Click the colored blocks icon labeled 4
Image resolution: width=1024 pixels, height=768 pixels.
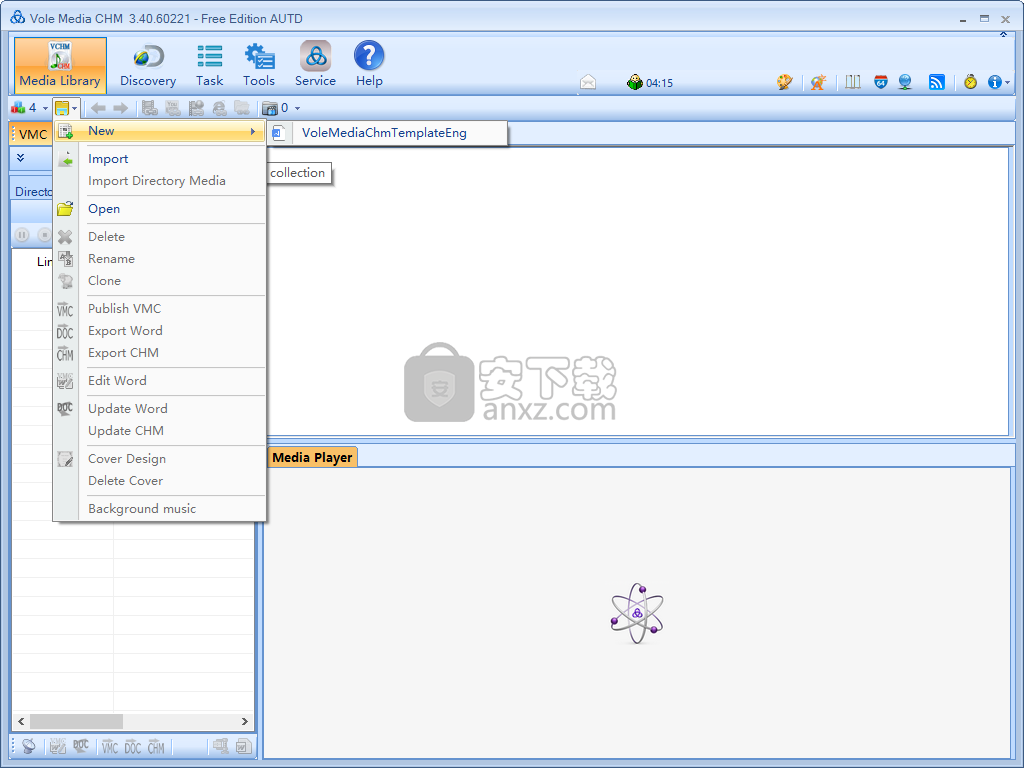pyautogui.click(x=24, y=108)
